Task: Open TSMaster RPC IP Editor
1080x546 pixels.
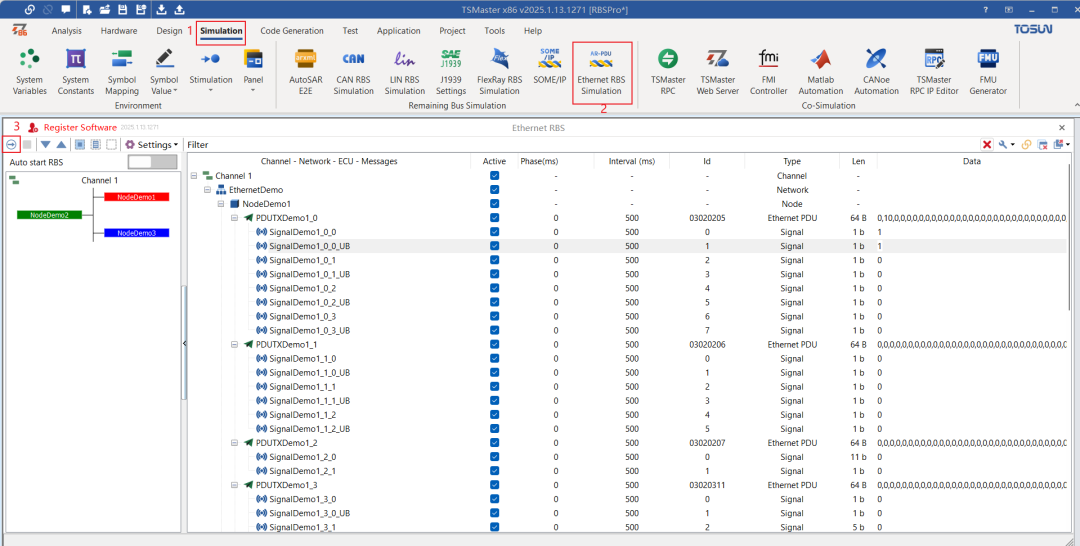Action: click(x=934, y=72)
